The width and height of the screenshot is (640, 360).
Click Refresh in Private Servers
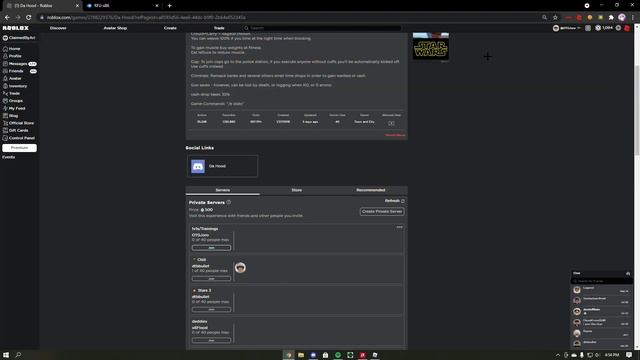[x=394, y=201]
